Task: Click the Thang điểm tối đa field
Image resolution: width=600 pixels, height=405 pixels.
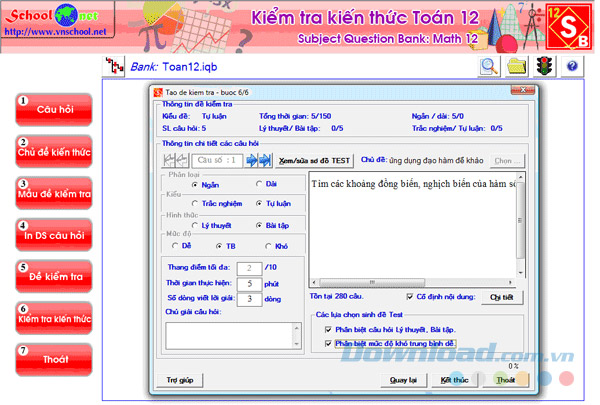Action: pyautogui.click(x=249, y=268)
